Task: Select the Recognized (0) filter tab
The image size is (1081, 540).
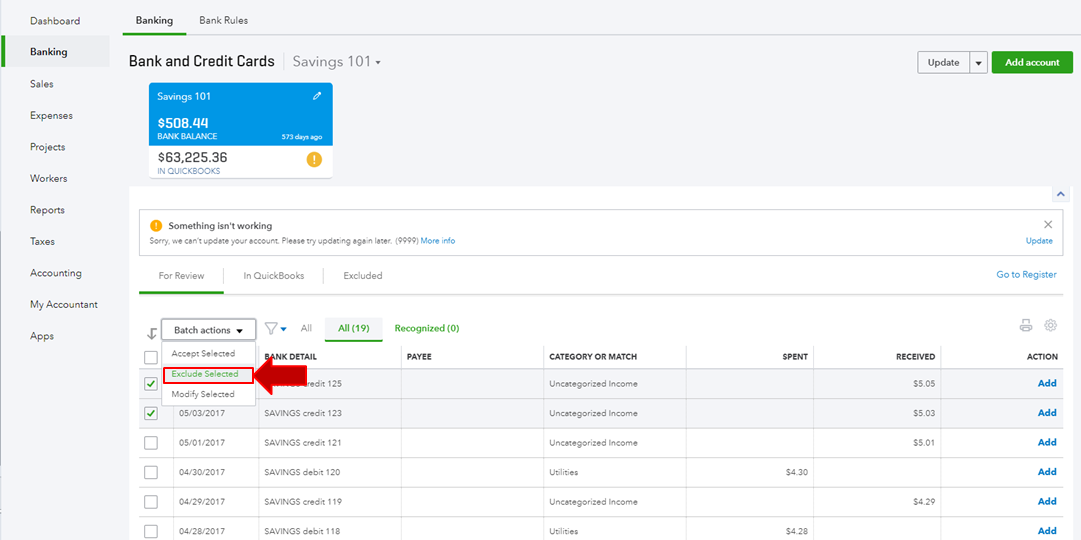Action: click(x=427, y=328)
